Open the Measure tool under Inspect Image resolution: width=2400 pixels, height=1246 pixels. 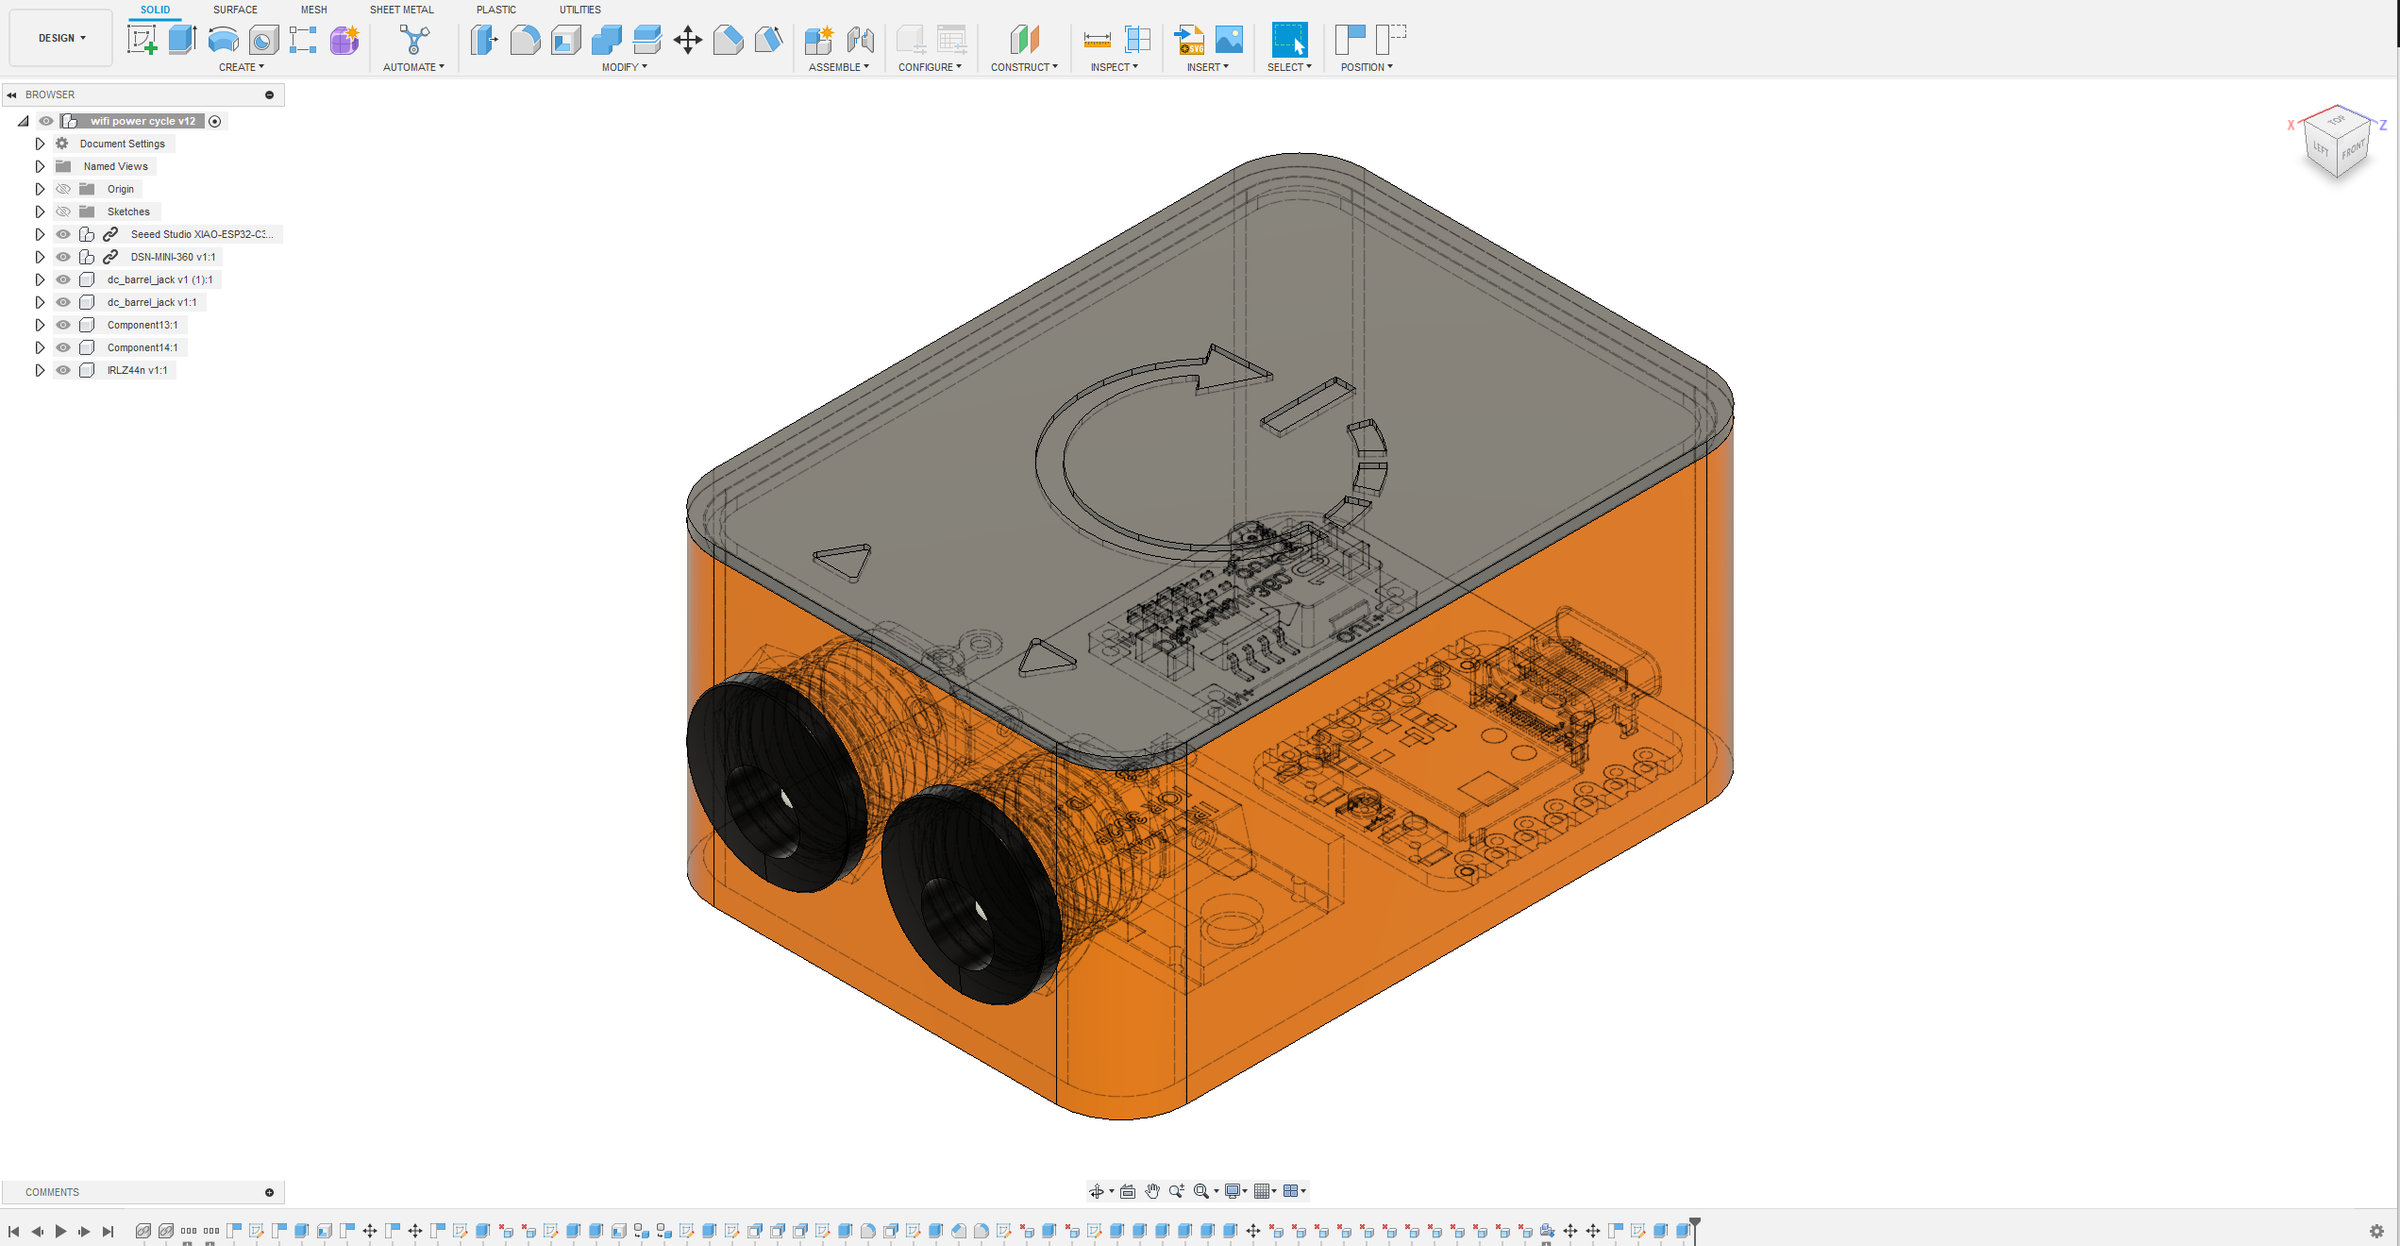1097,40
